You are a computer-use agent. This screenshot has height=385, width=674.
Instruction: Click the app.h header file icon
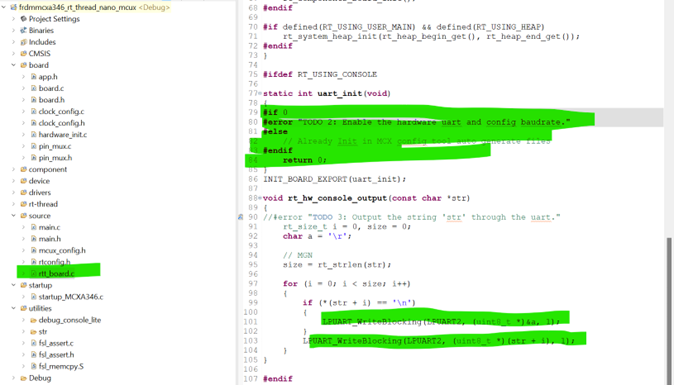pos(34,77)
